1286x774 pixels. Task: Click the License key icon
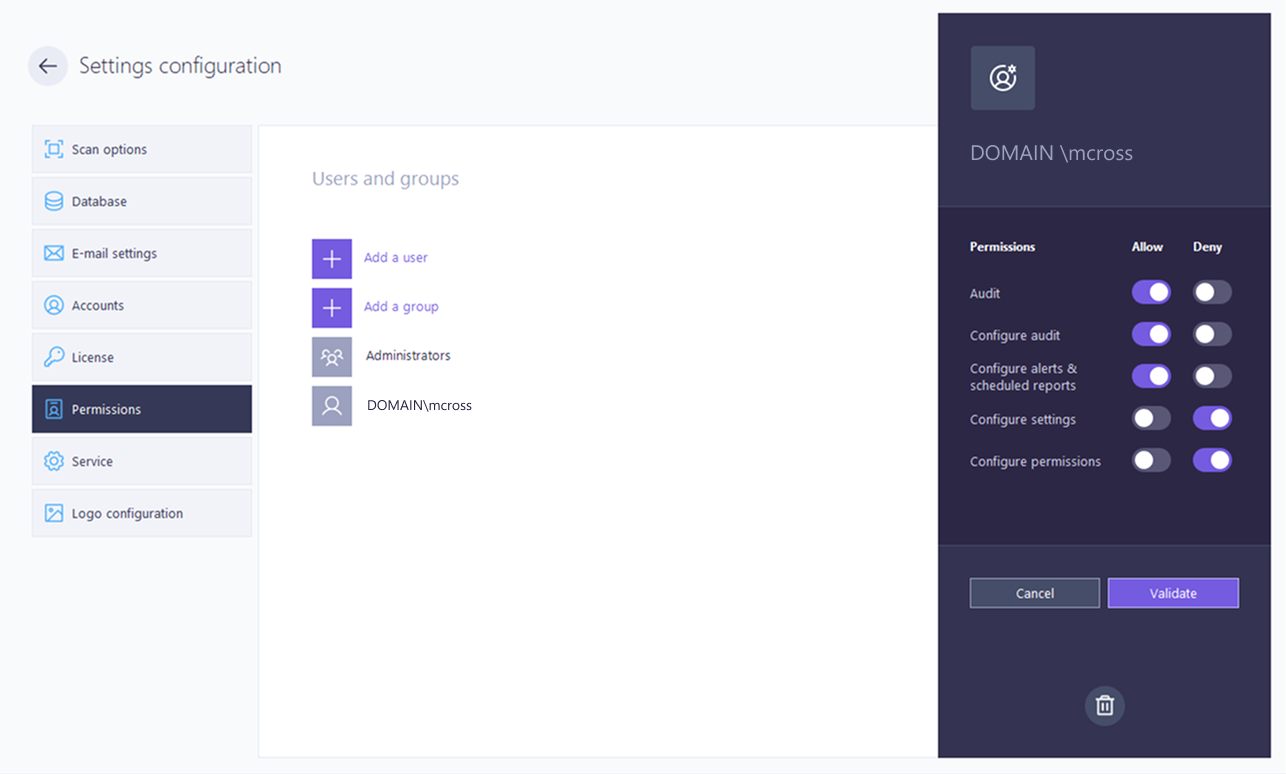(x=54, y=357)
